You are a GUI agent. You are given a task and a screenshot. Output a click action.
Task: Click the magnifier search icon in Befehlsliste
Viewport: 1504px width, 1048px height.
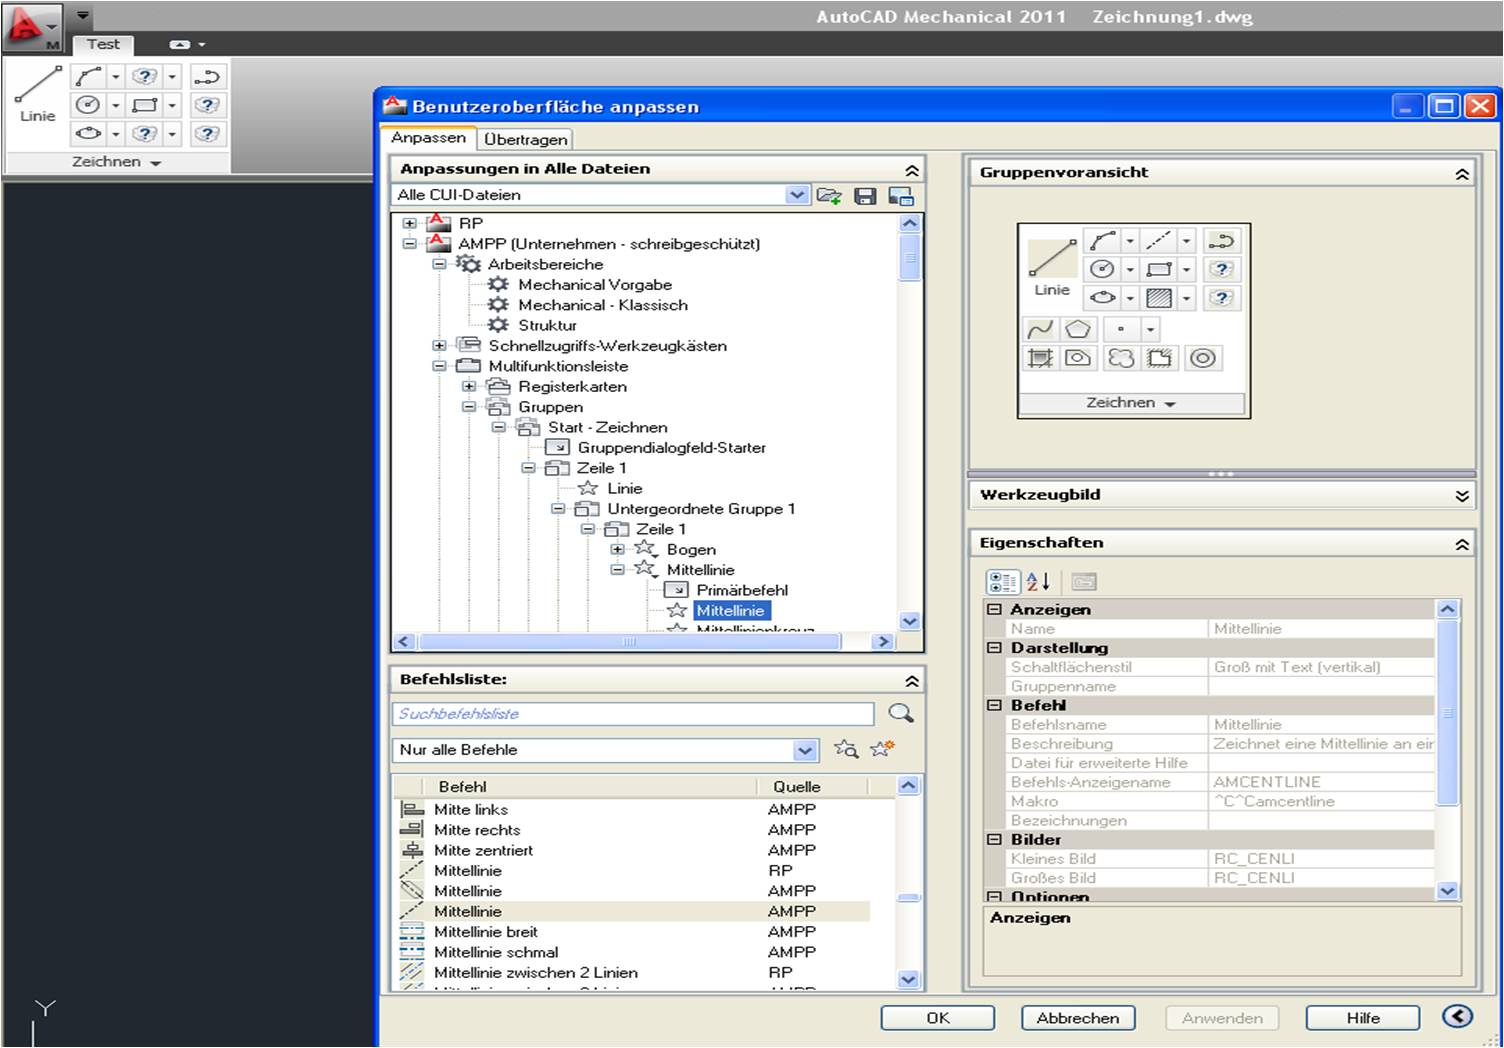(x=901, y=713)
